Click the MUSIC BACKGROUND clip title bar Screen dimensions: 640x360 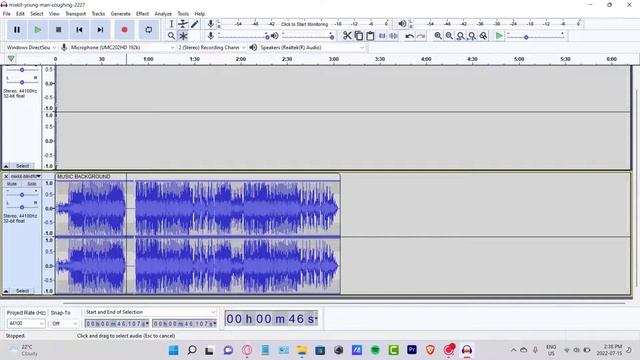[x=198, y=176]
